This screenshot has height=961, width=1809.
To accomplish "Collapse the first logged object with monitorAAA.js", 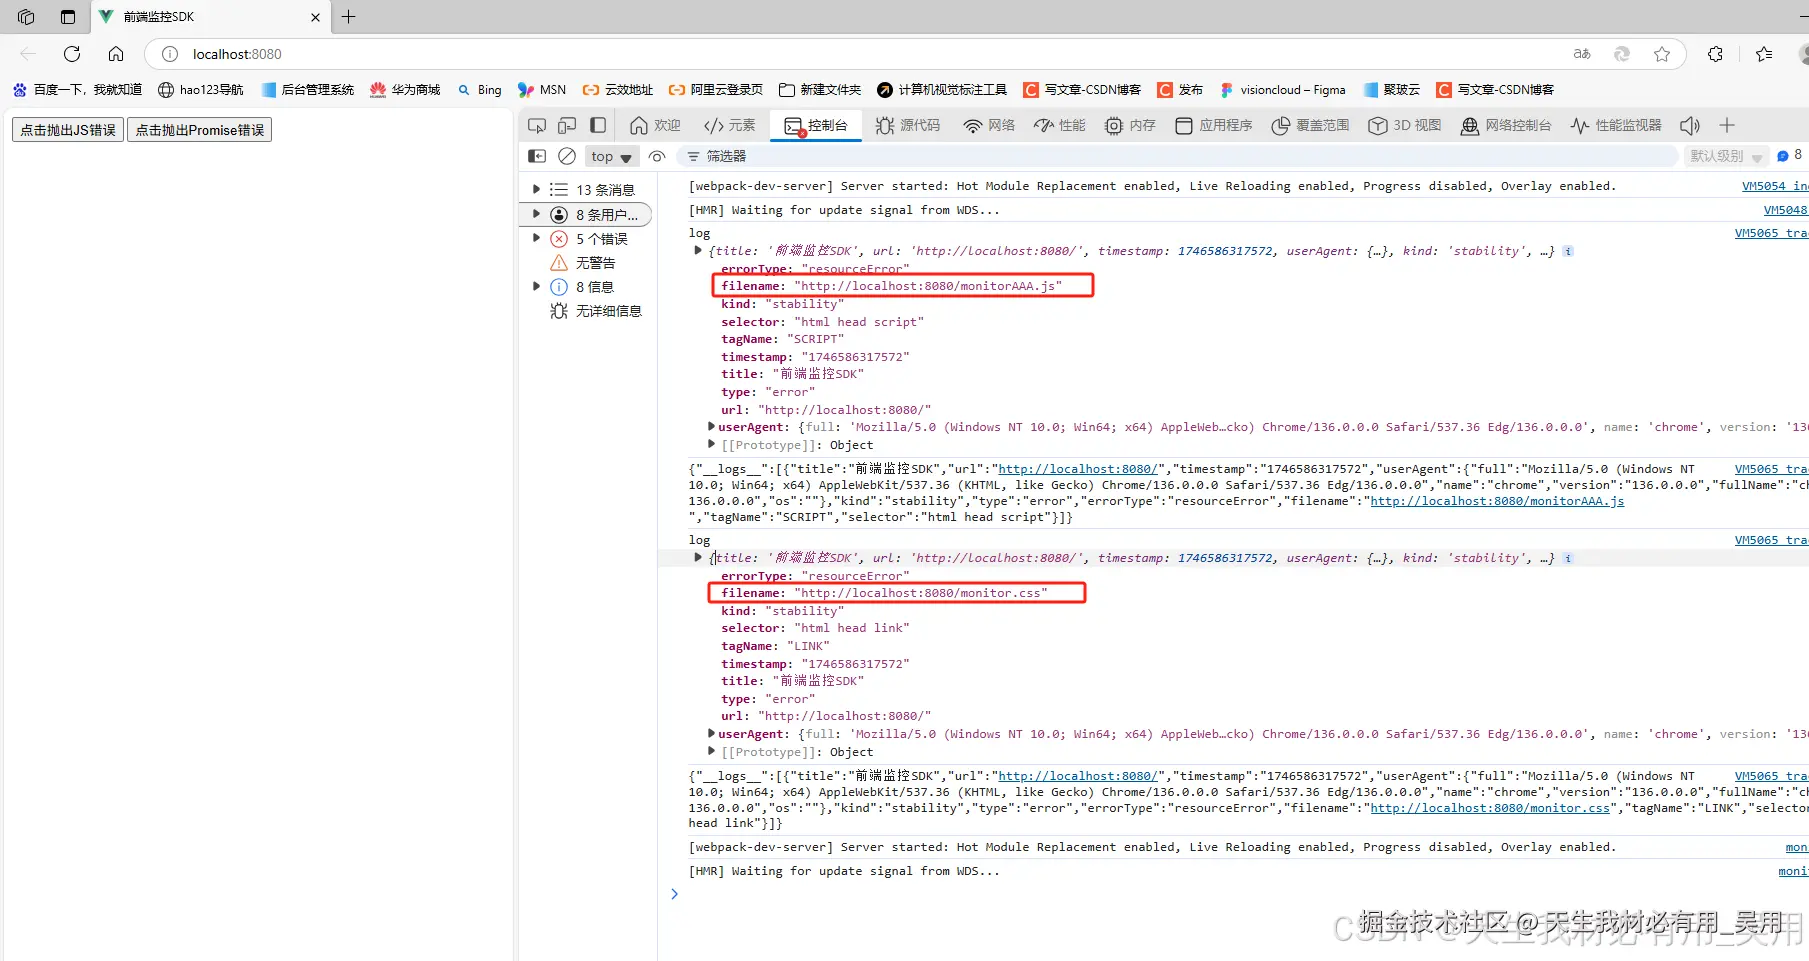I will click(698, 251).
